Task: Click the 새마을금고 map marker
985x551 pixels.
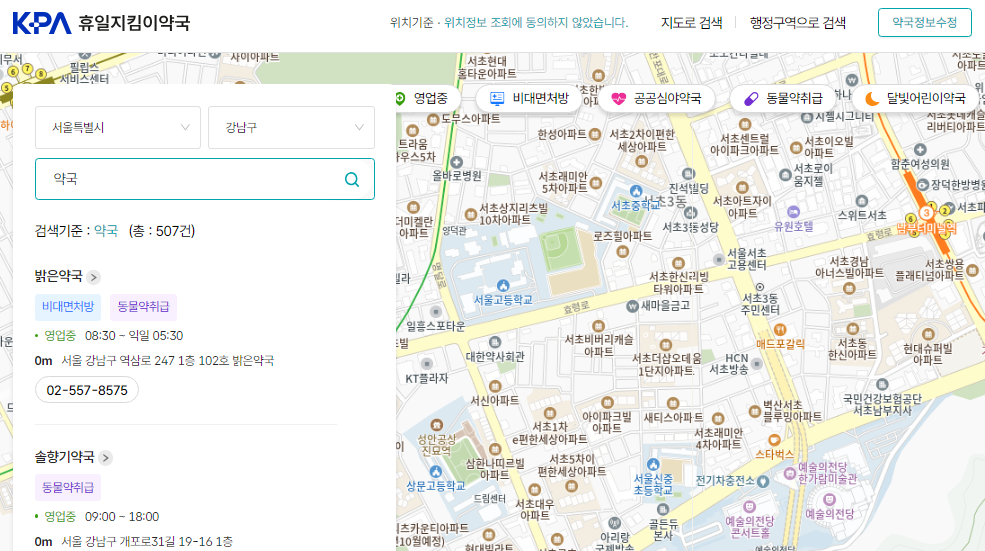Action: point(633,307)
